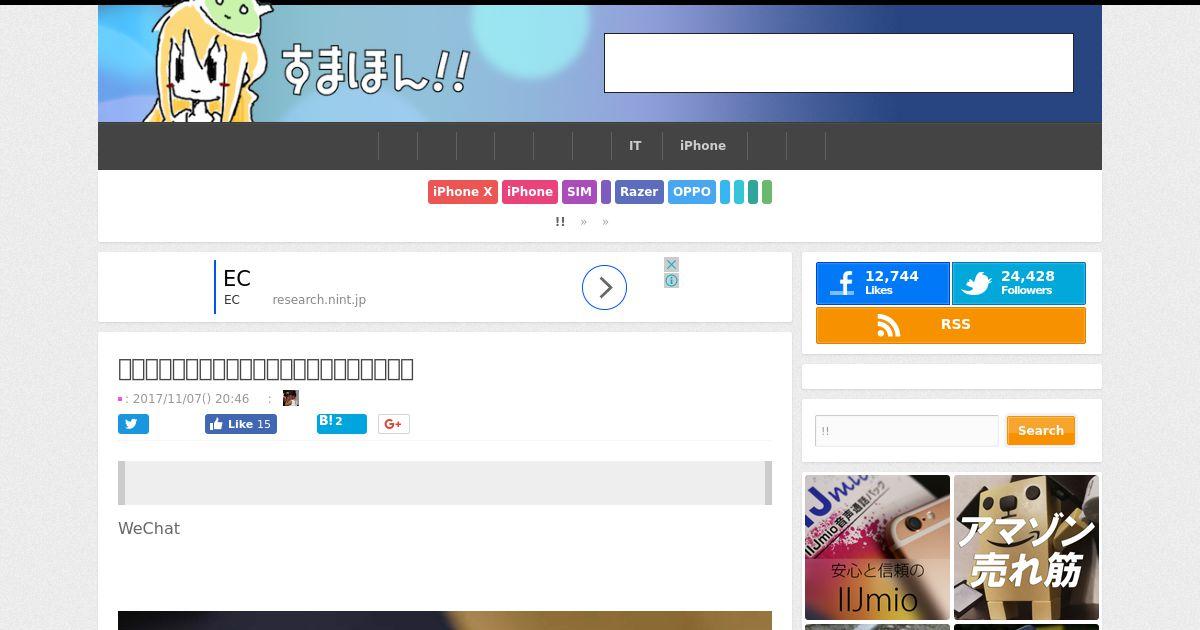
Task: Click the !! breadcrumb home link
Action: click(560, 222)
